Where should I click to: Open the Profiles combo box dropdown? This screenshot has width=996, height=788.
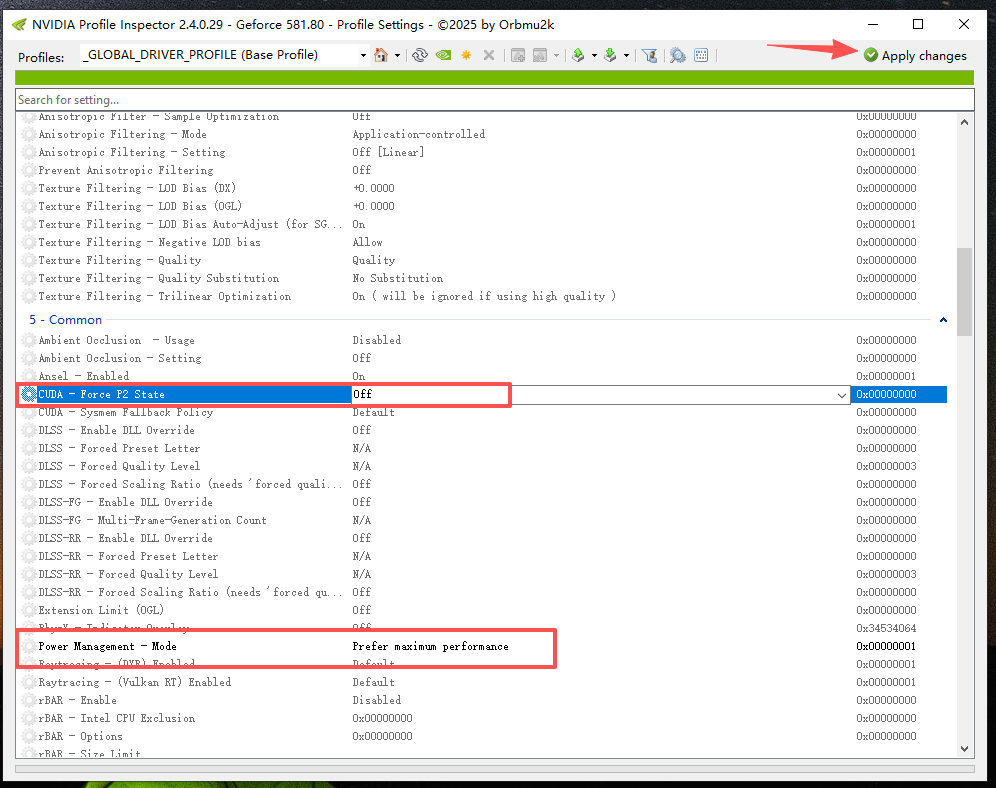pyautogui.click(x=363, y=56)
